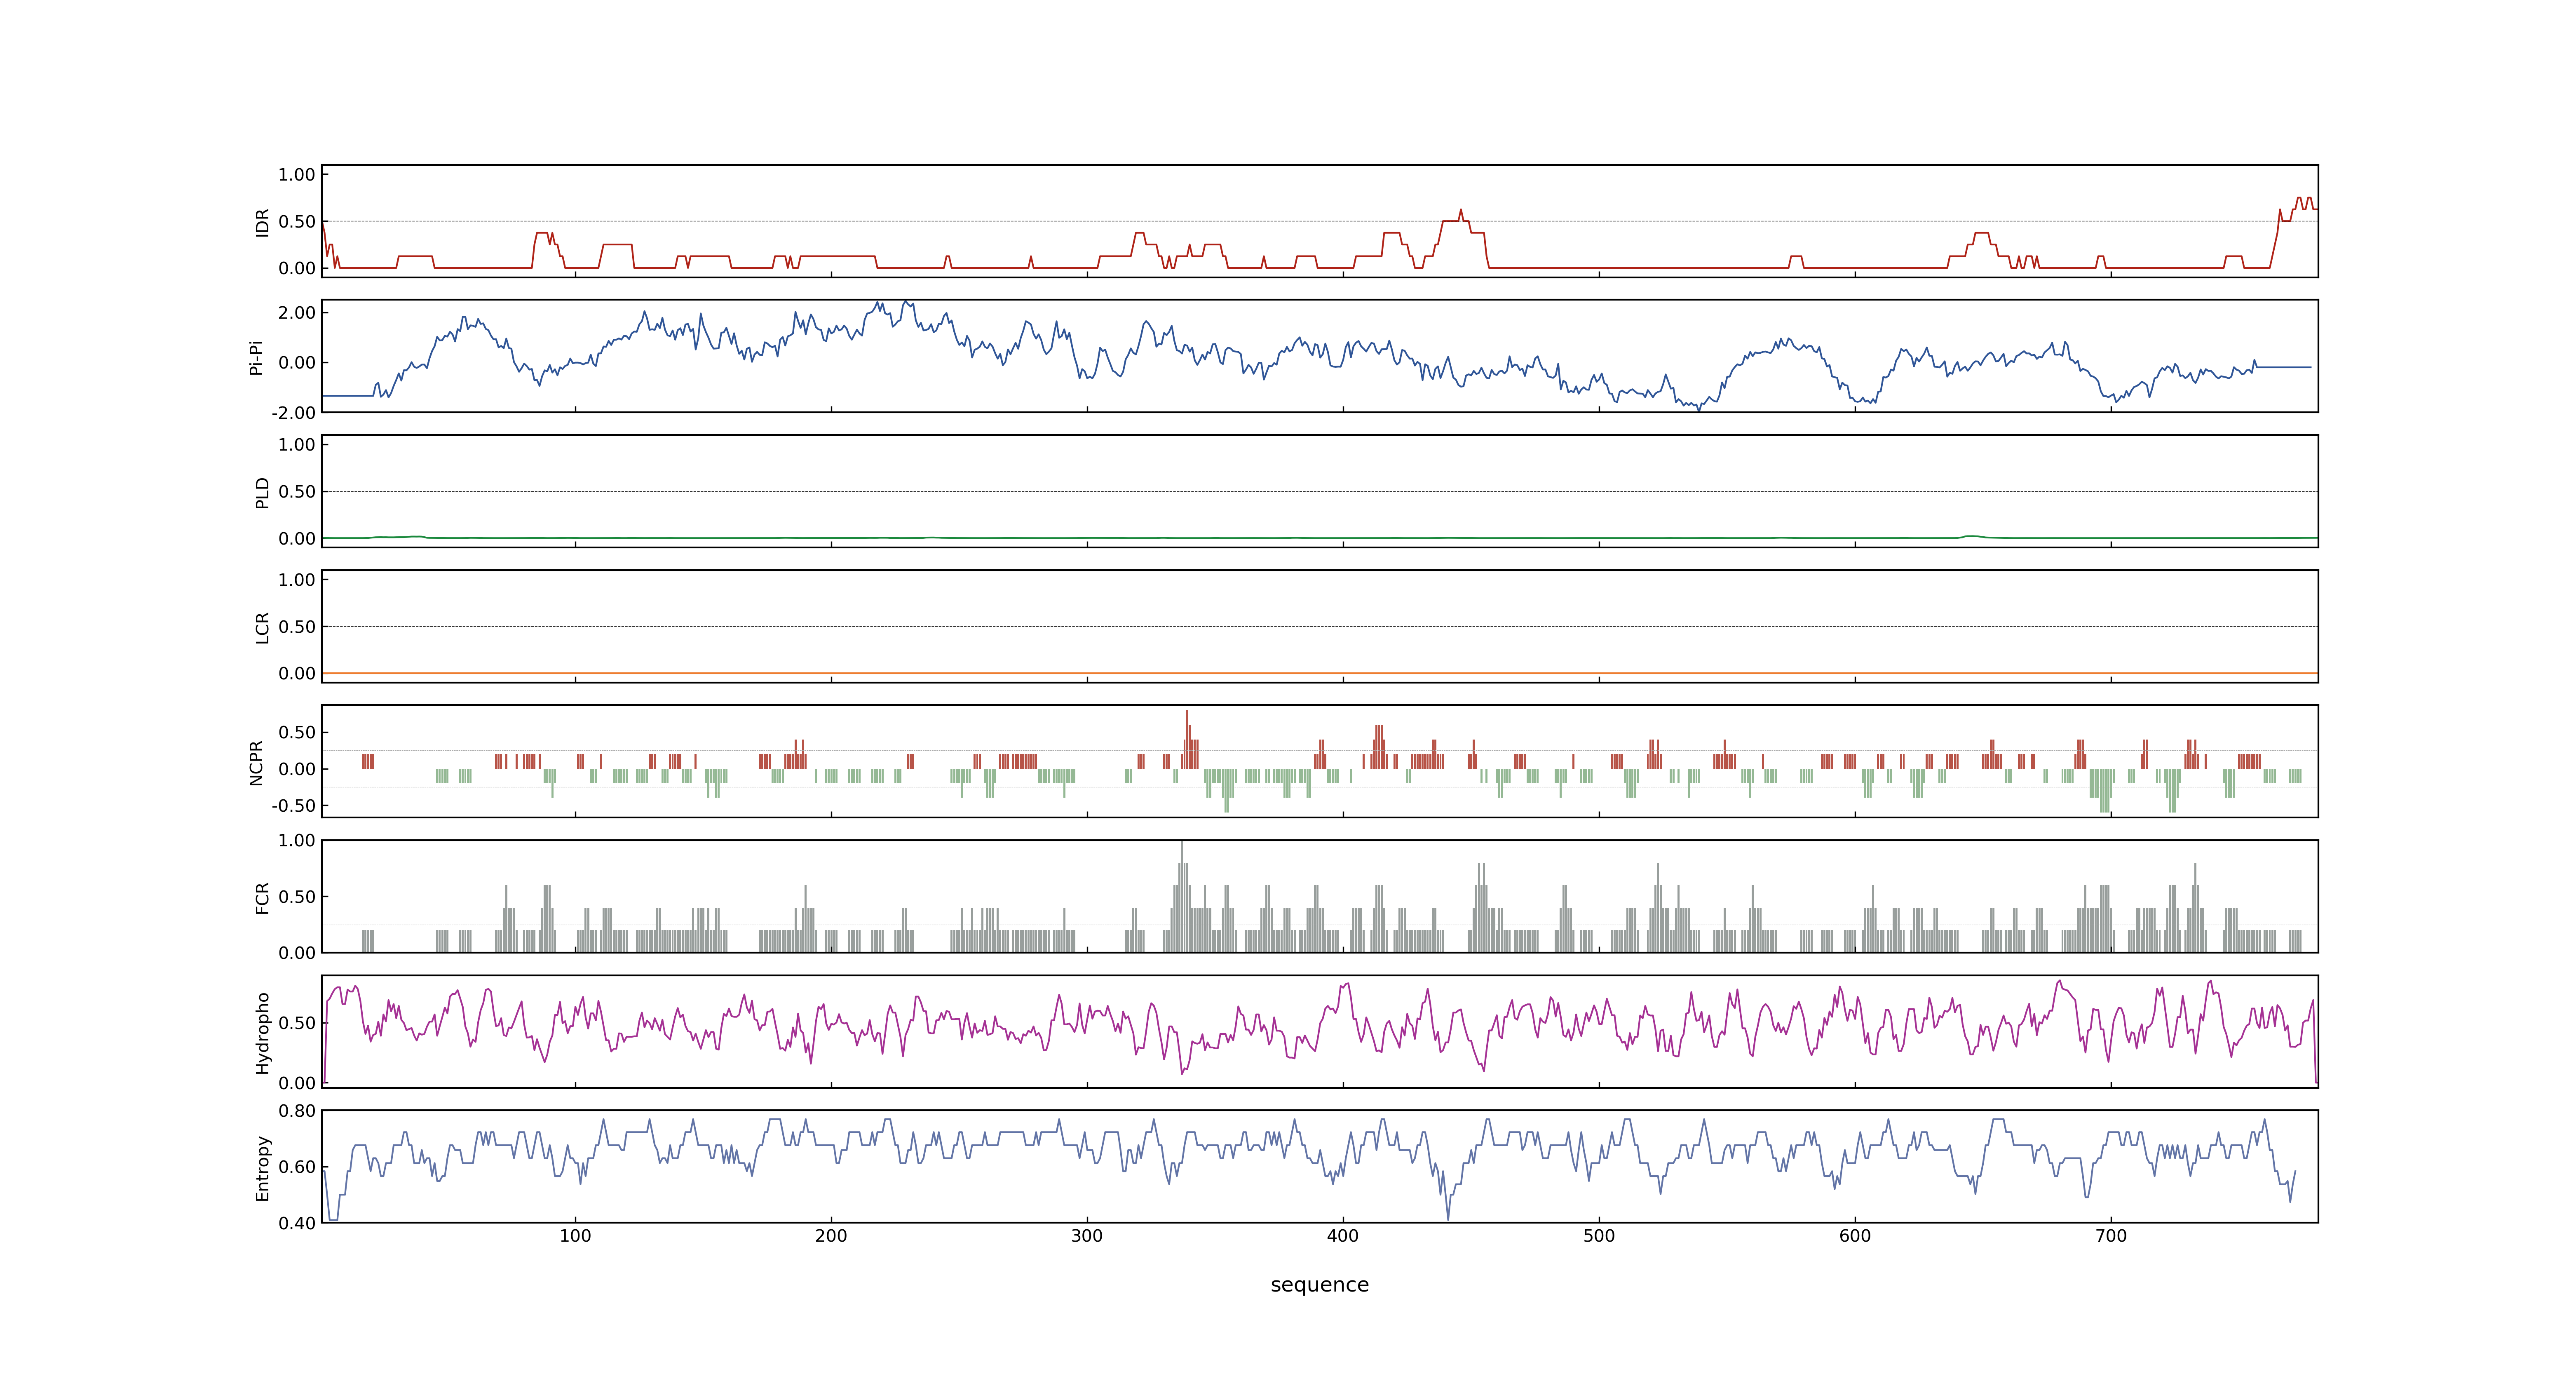Click the 0.60 tick on Entropy axis
The width and height of the screenshot is (2576, 1374).
(297, 1167)
